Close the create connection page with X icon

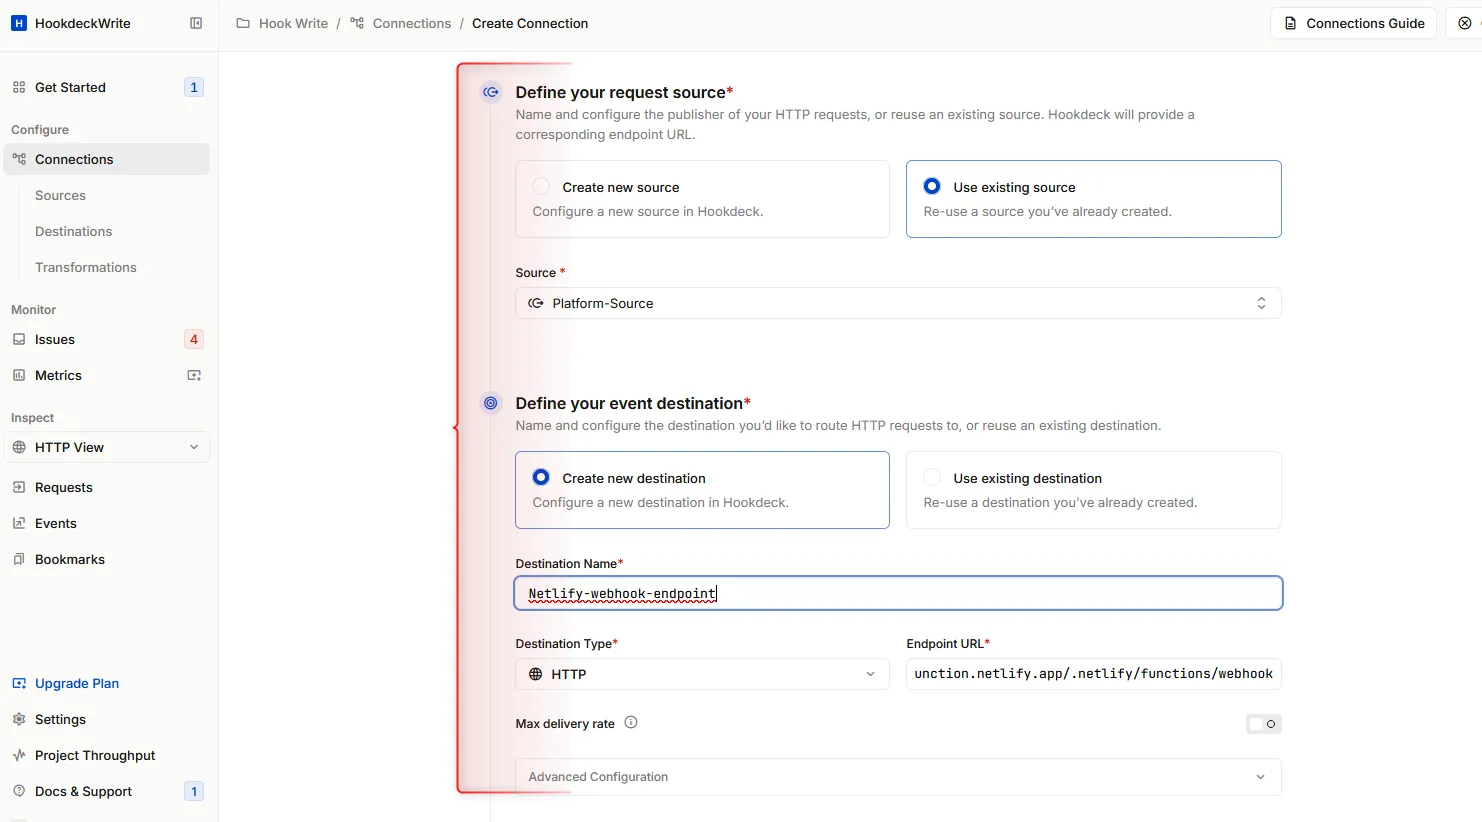coord(1465,23)
